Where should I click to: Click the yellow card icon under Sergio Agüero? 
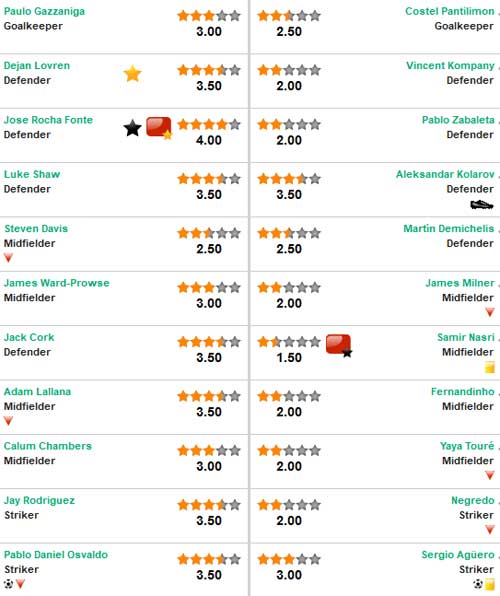pyautogui.click(x=490, y=584)
